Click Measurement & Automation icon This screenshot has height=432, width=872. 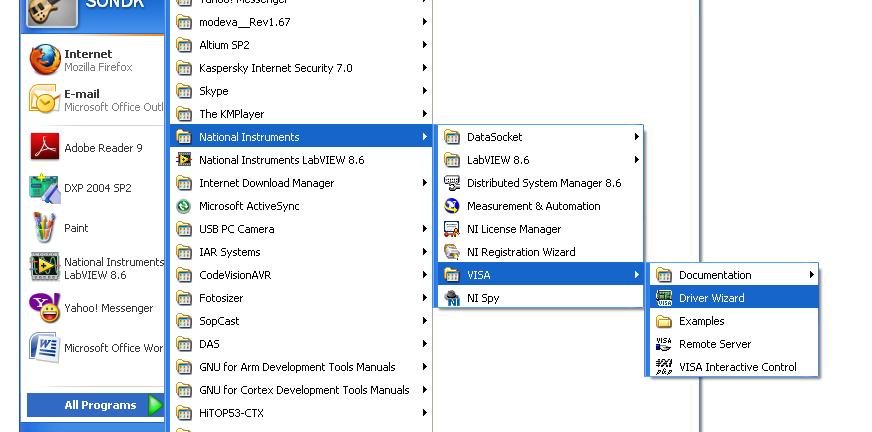pos(452,206)
